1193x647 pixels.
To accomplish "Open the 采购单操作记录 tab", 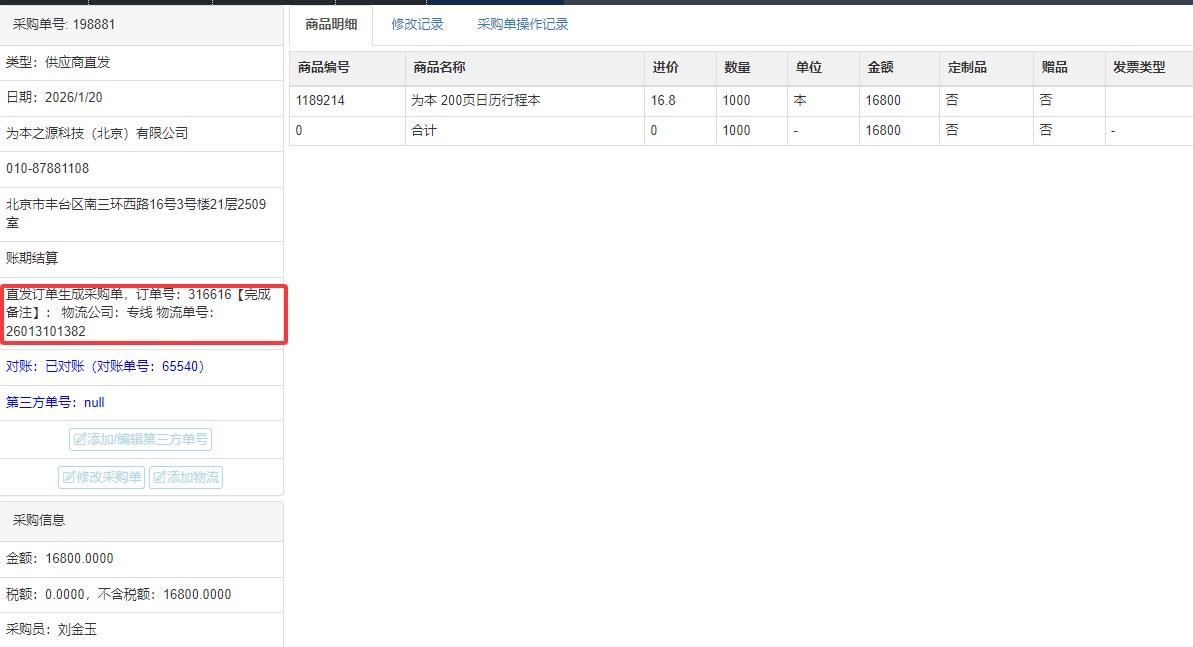I will point(522,24).
